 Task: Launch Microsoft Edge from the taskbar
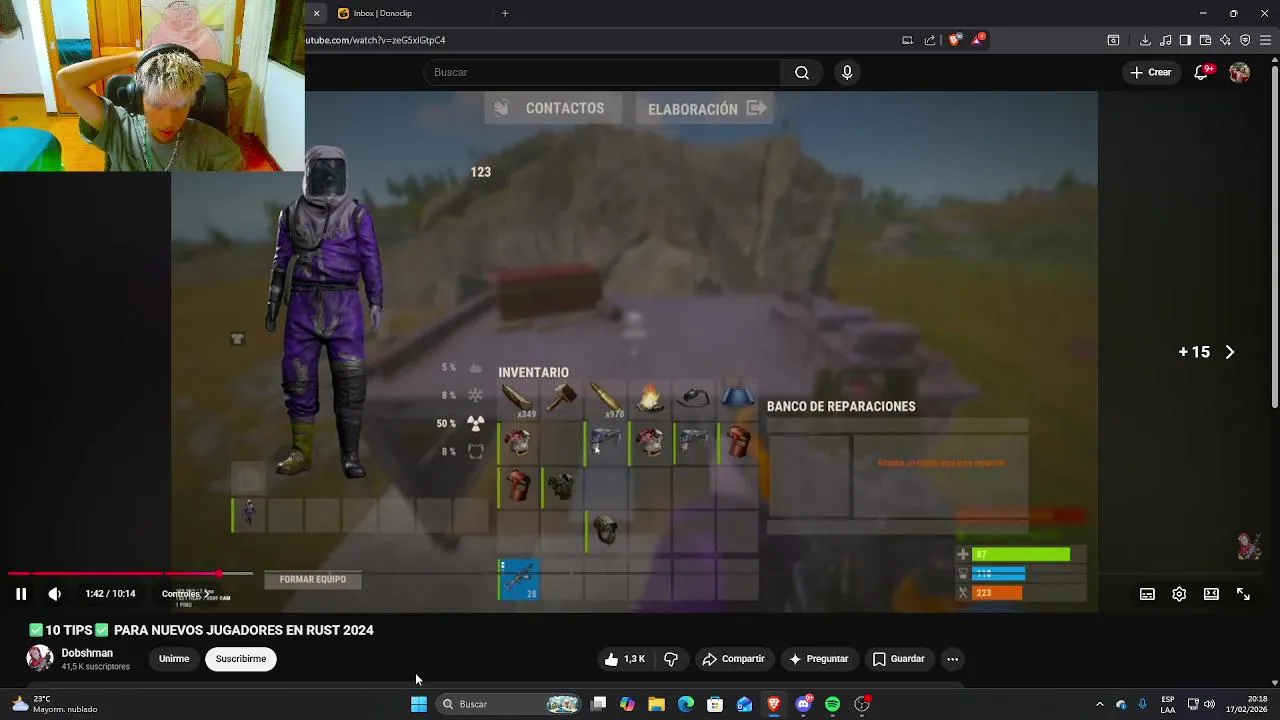click(x=686, y=704)
